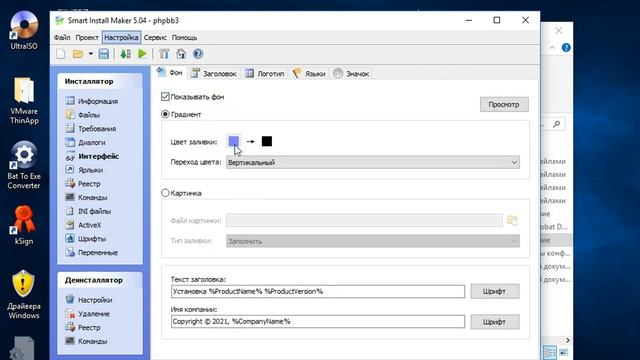Expand the Open project dropdown arrow
The image size is (640, 360).
(91, 54)
